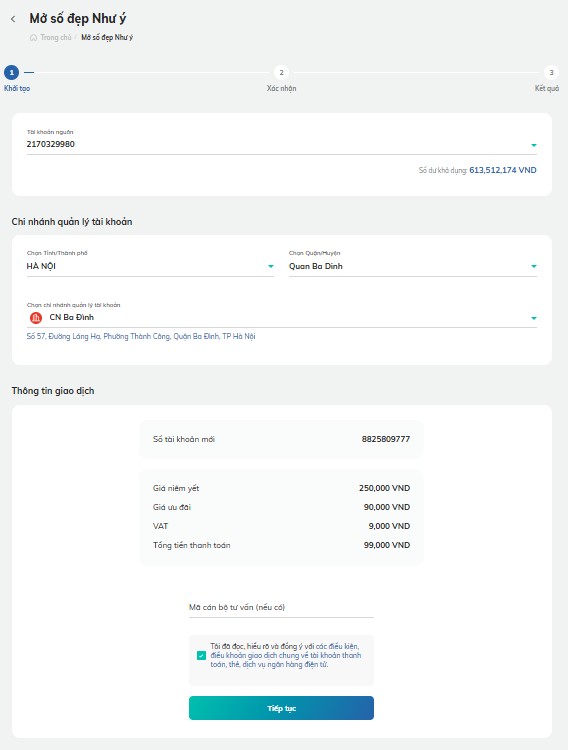This screenshot has height=750, width=568.
Task: Click the Xác nhận step label
Action: pyautogui.click(x=281, y=88)
